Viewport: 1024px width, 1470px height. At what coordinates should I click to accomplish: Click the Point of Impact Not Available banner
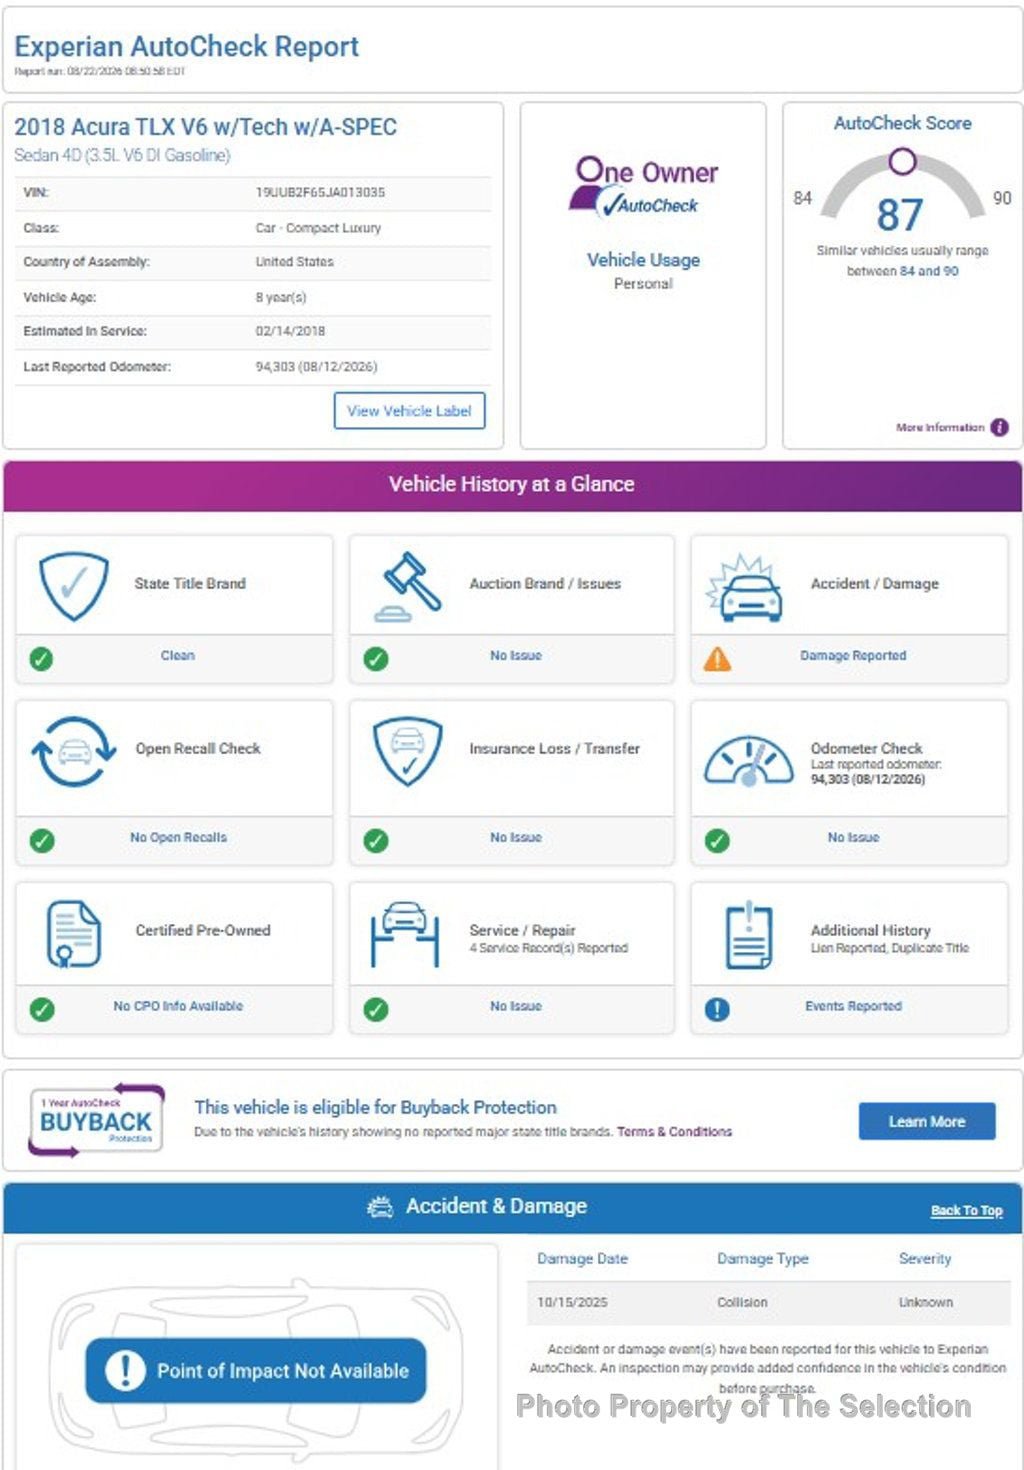(x=256, y=1370)
